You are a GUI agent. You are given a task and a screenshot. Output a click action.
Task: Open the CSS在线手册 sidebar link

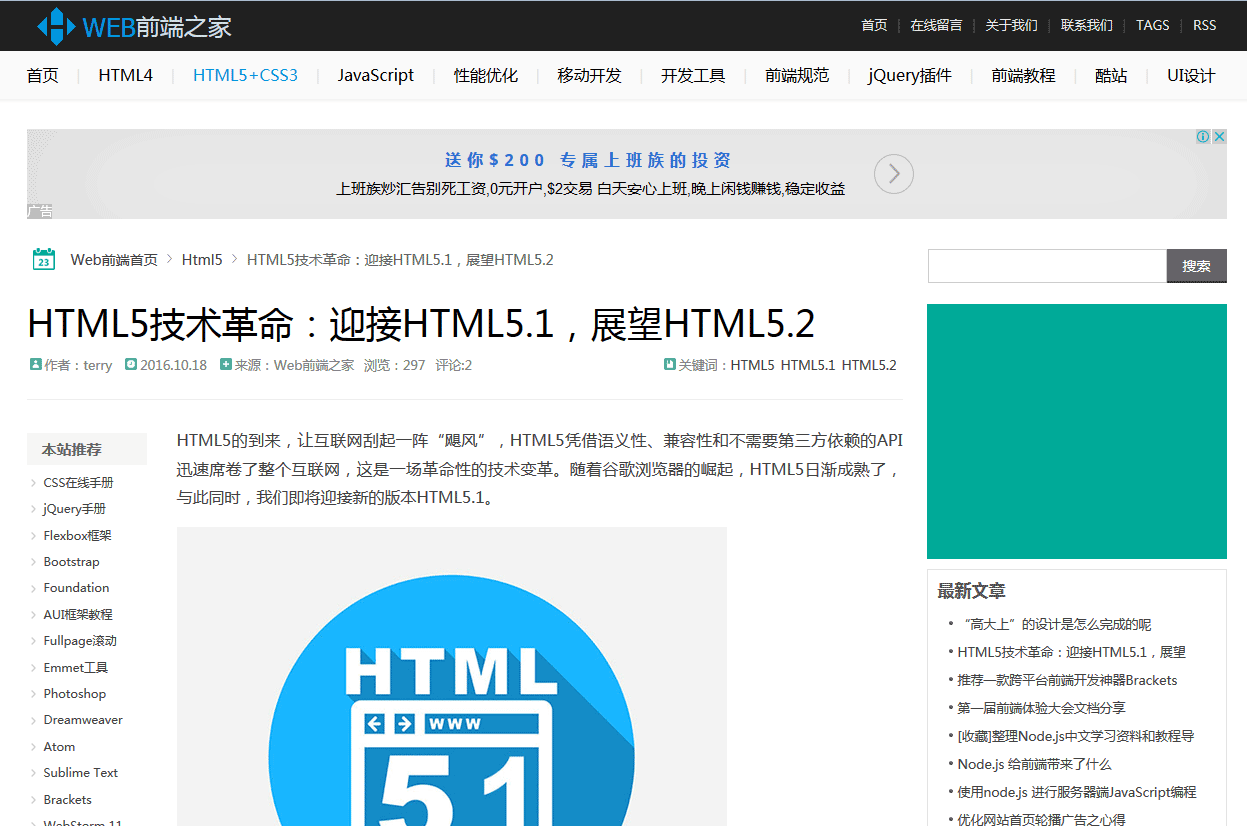(x=78, y=482)
